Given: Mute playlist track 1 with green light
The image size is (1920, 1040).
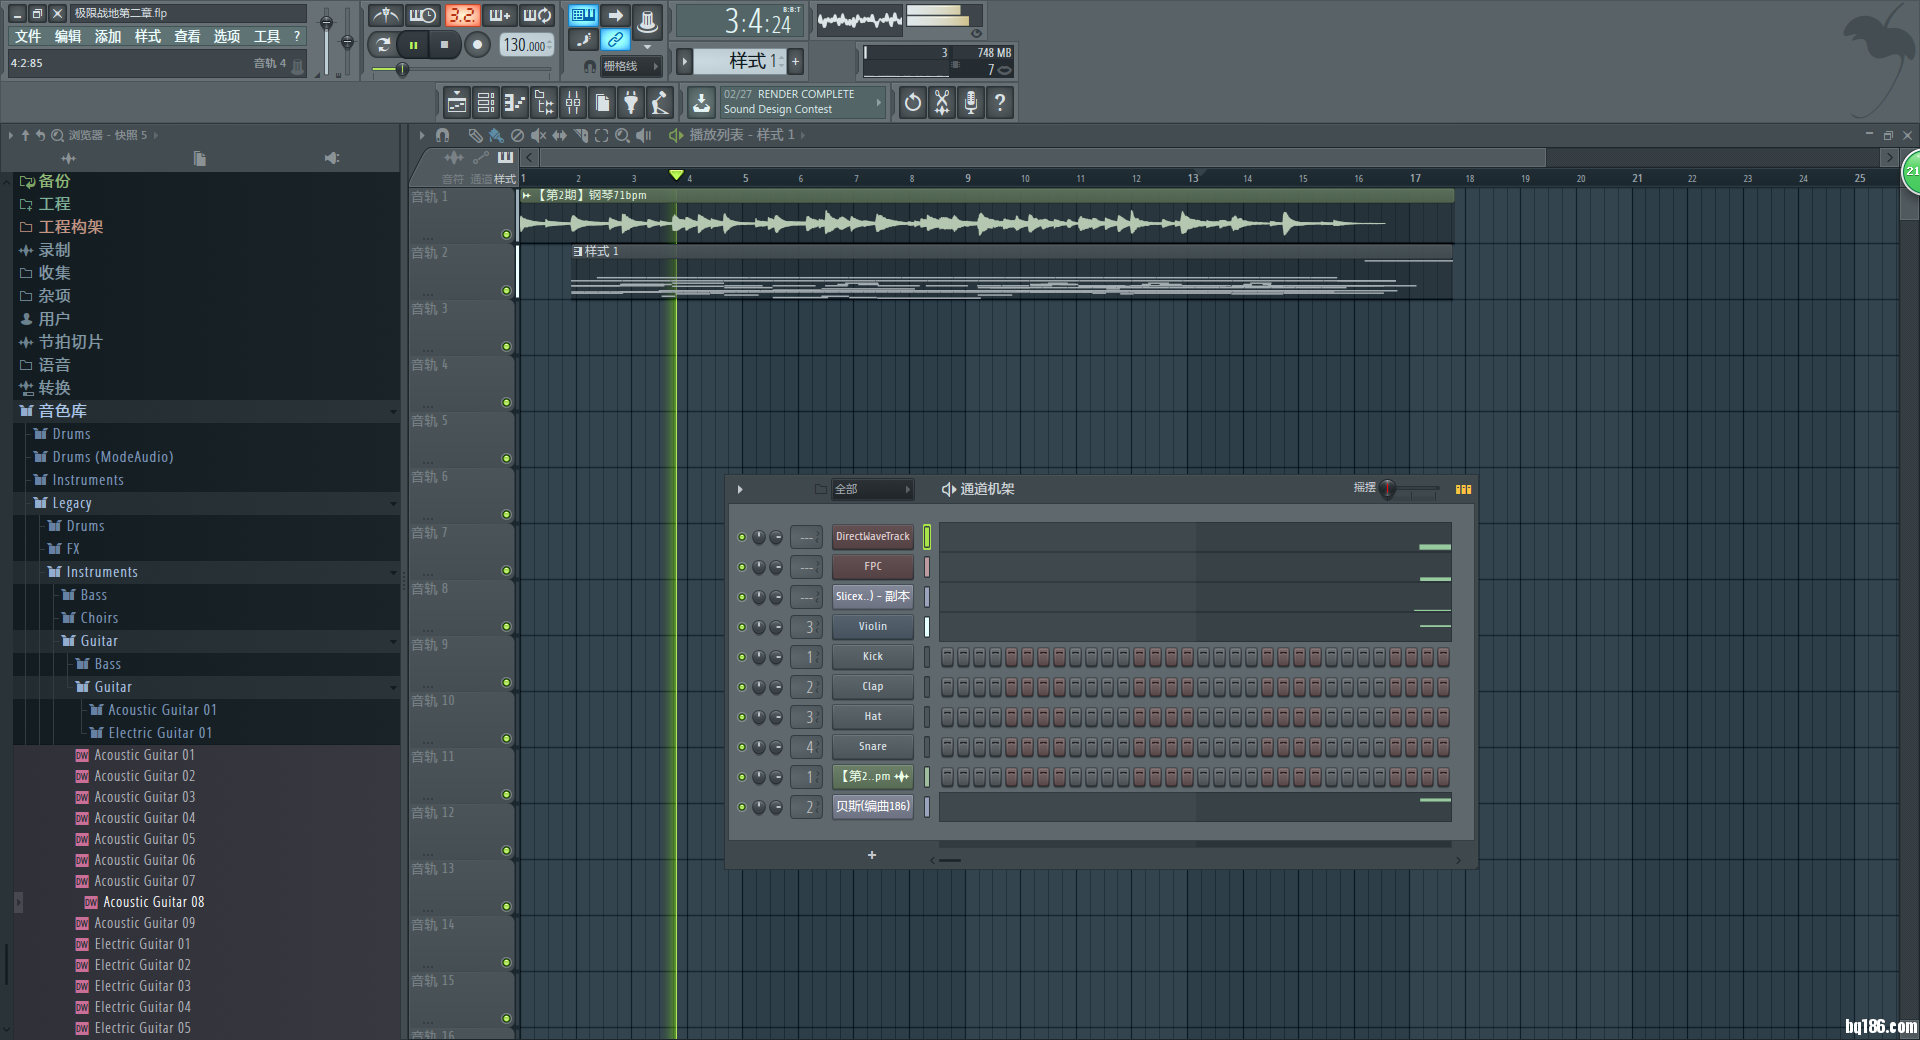Looking at the screenshot, I should tap(506, 235).
